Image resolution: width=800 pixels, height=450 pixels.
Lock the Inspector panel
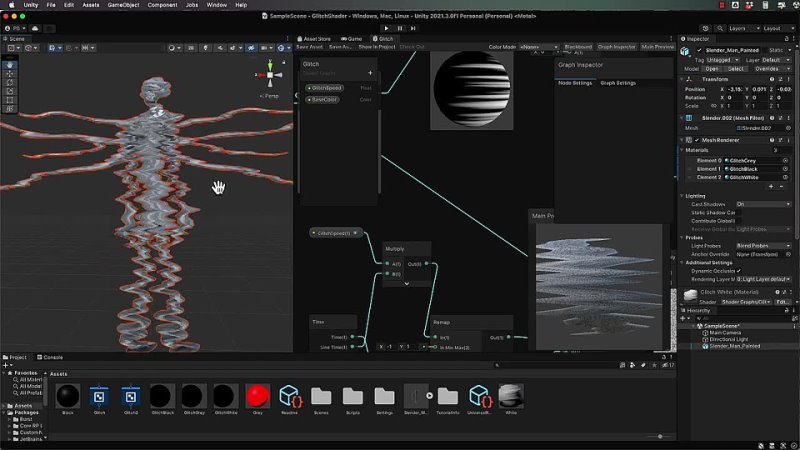pyautogui.click(x=786, y=39)
